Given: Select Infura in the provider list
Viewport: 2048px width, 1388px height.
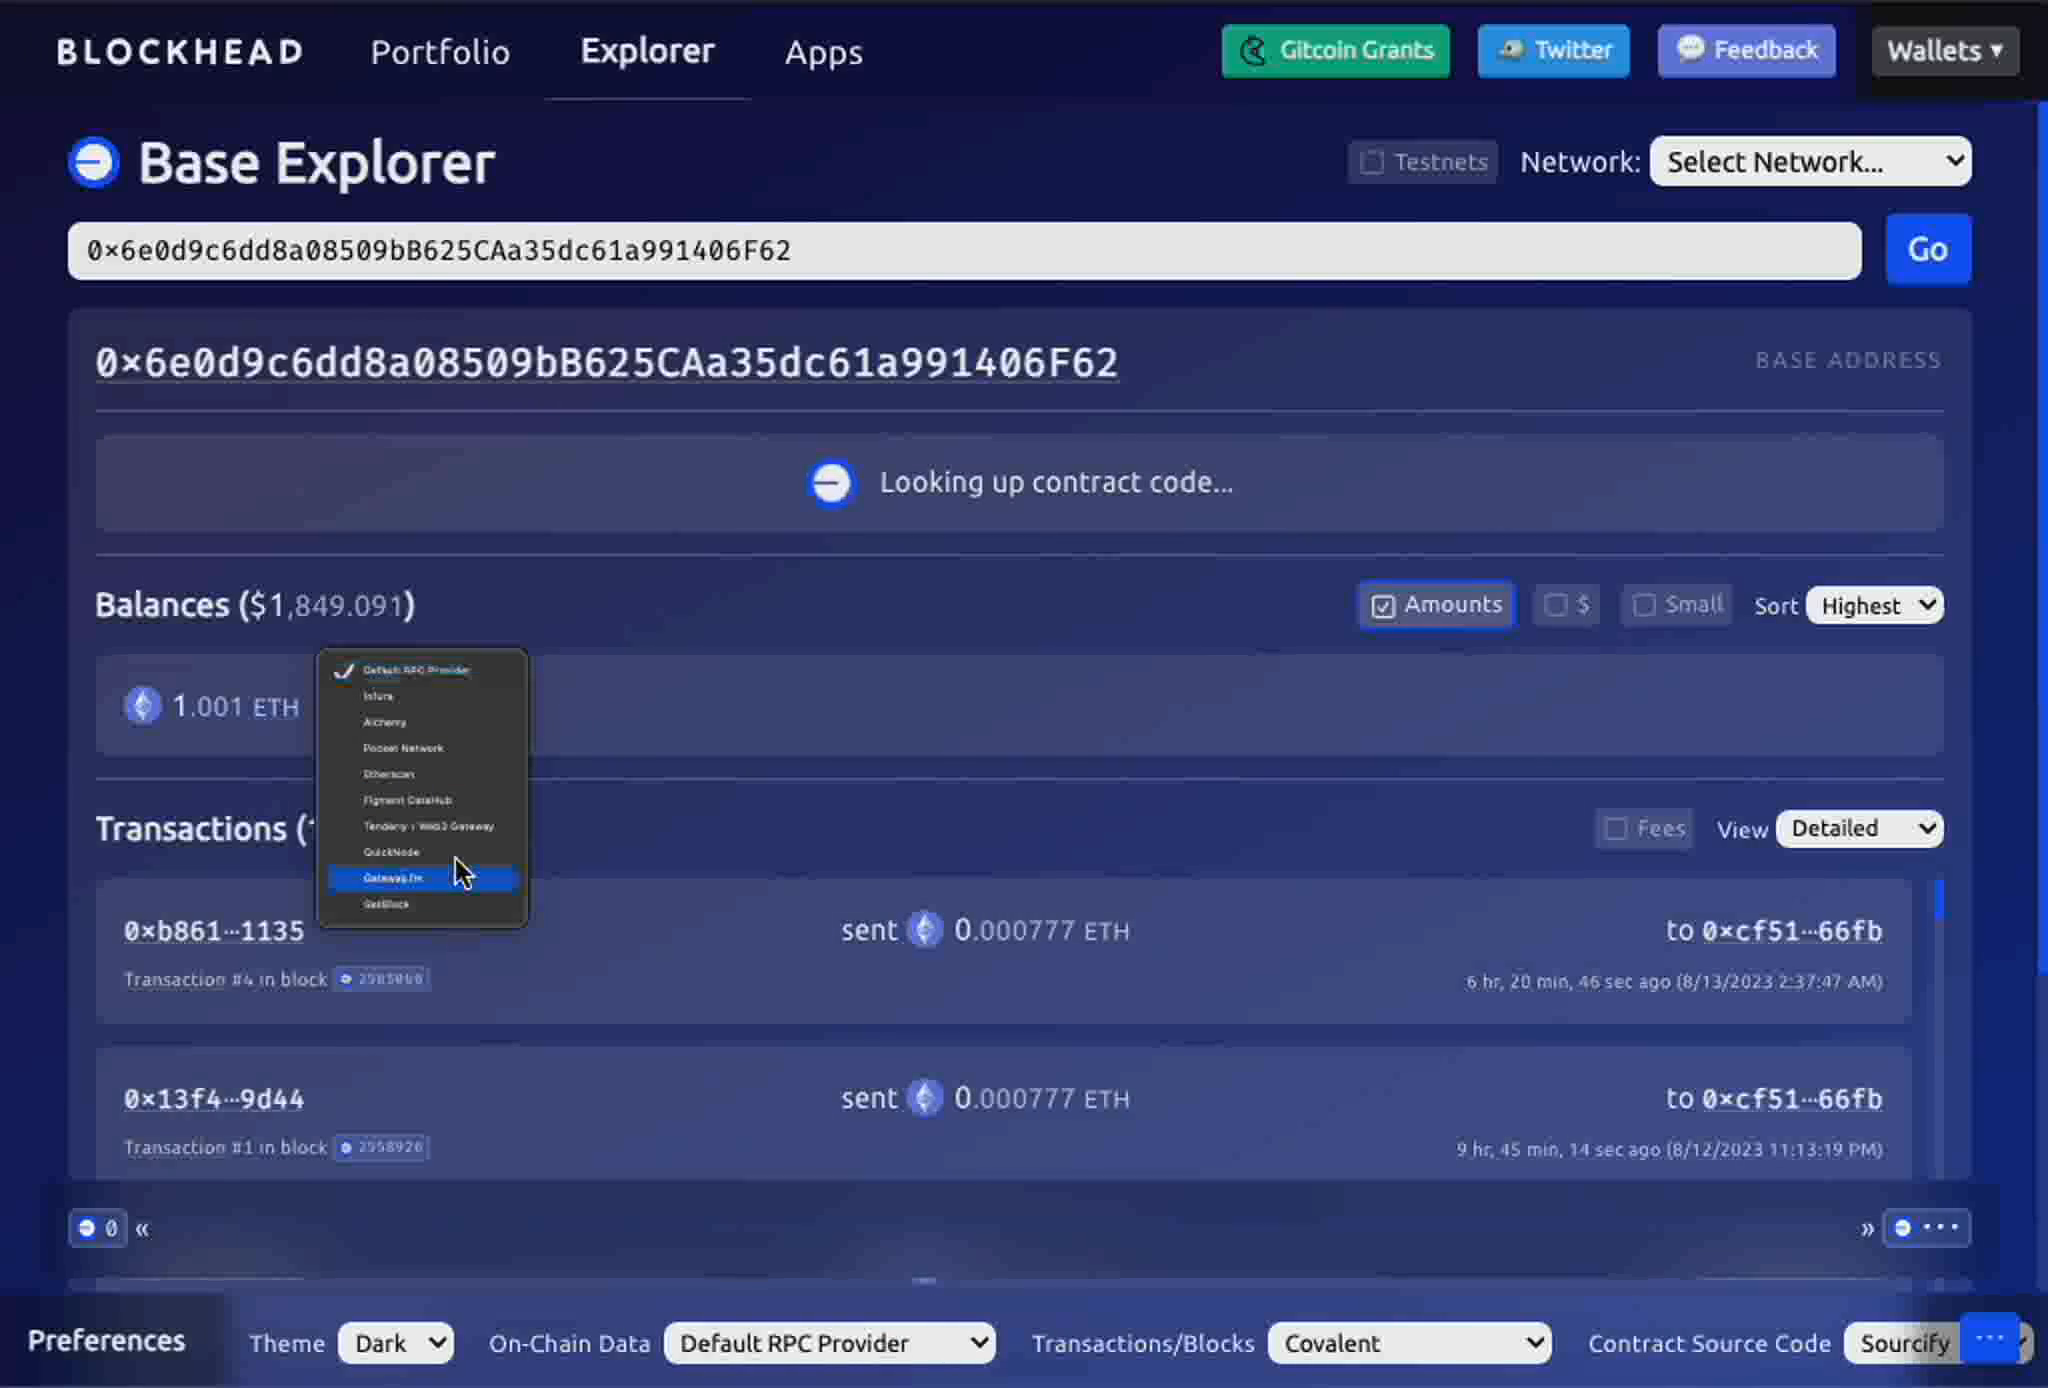Looking at the screenshot, I should click(422, 696).
